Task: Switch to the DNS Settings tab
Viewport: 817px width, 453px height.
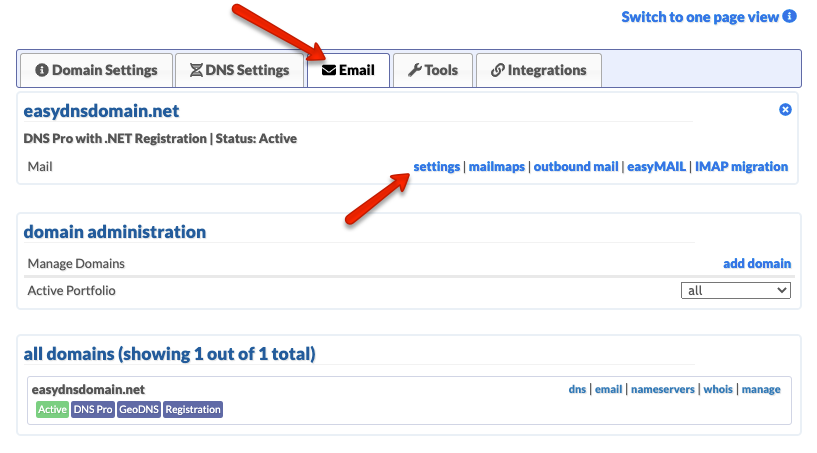Action: tap(240, 70)
